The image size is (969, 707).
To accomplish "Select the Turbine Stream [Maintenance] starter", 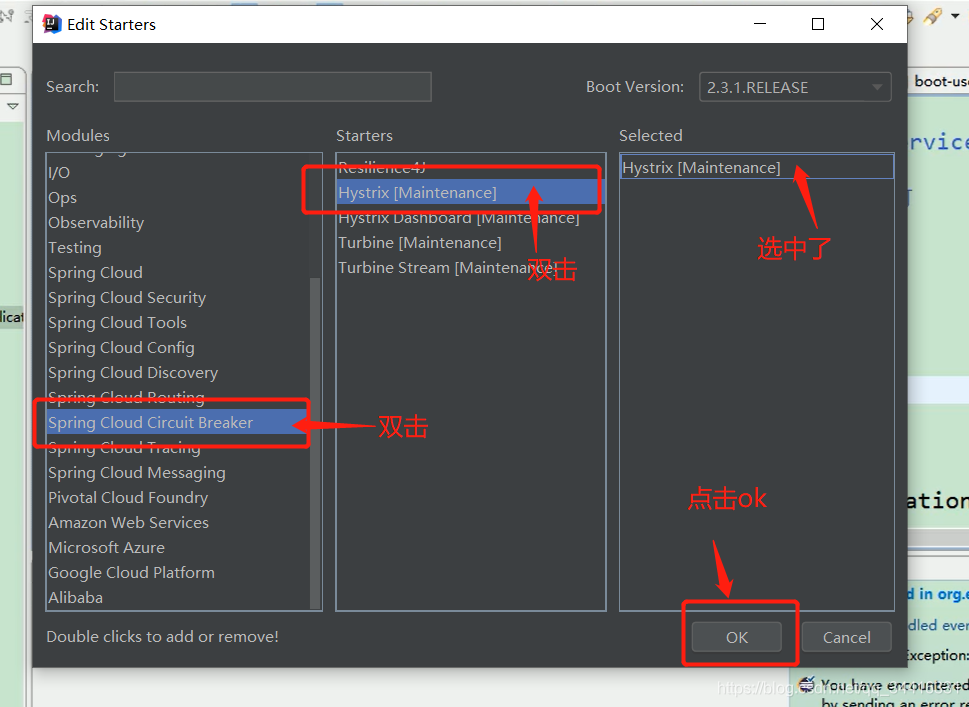I will point(470,268).
